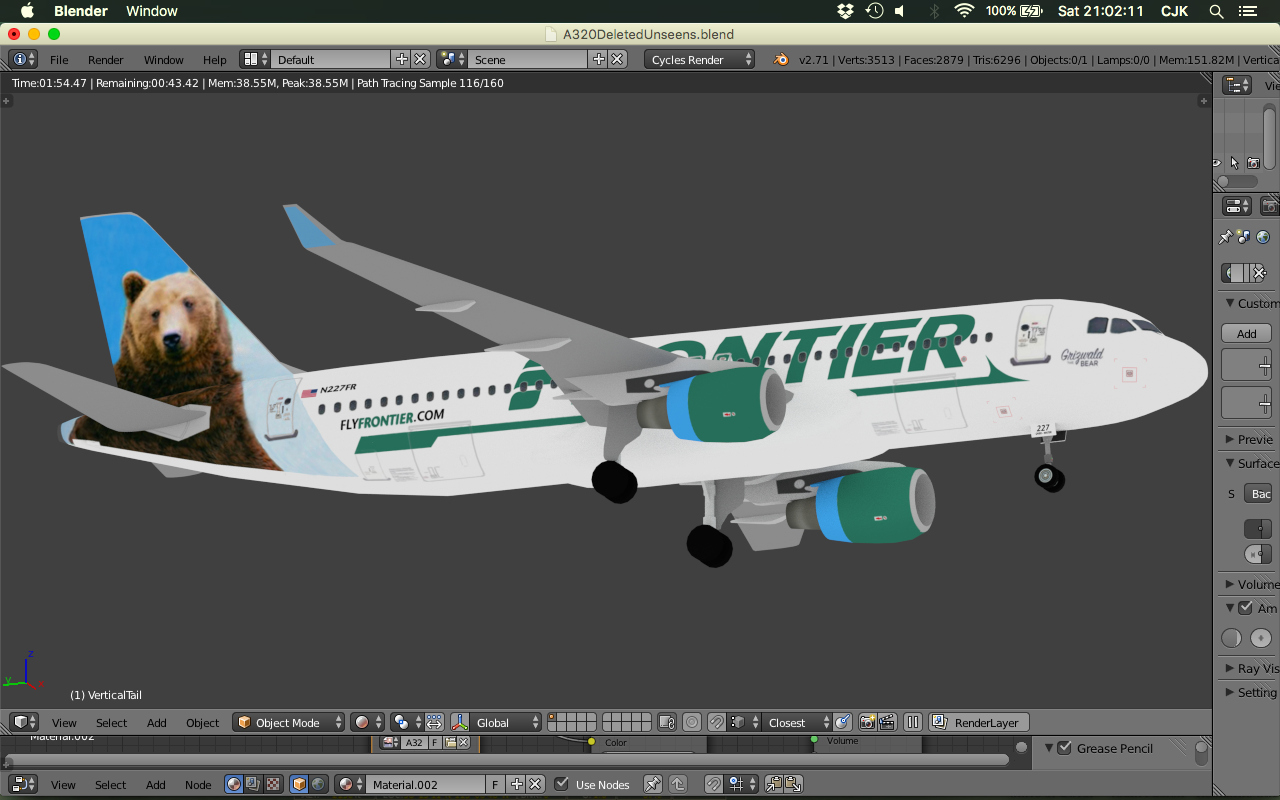The height and width of the screenshot is (800, 1280).
Task: Open the snap element selector in viewport
Action: [744, 722]
